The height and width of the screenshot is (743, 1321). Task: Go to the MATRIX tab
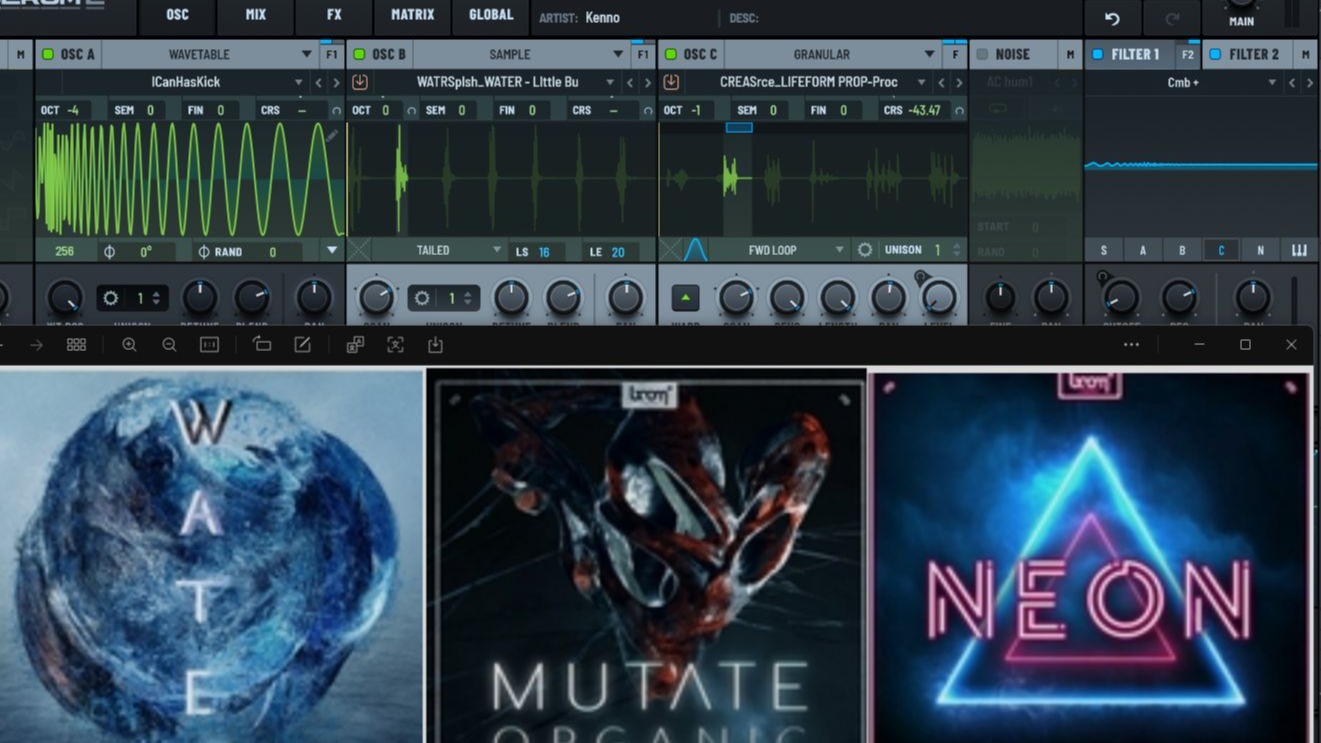click(412, 15)
